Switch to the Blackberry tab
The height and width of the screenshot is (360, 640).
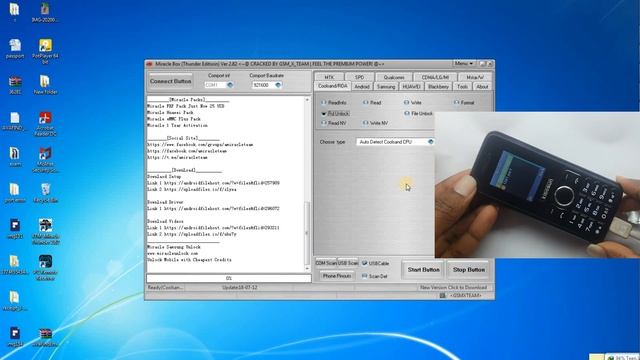click(x=438, y=87)
